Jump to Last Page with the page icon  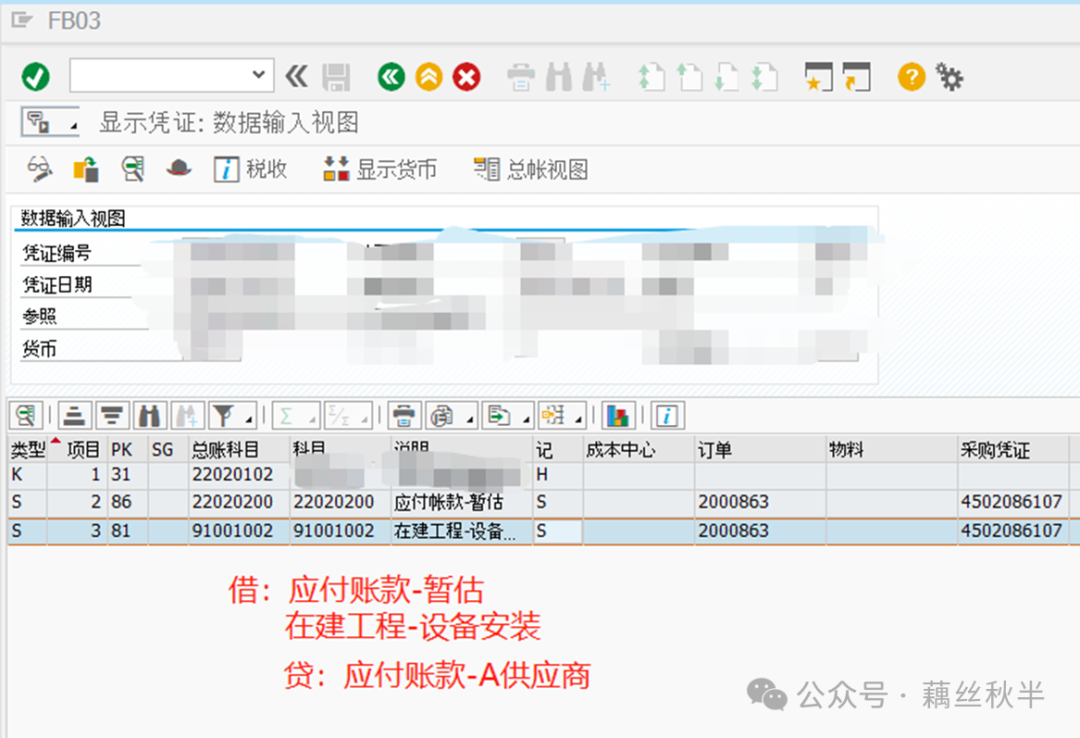click(x=764, y=77)
